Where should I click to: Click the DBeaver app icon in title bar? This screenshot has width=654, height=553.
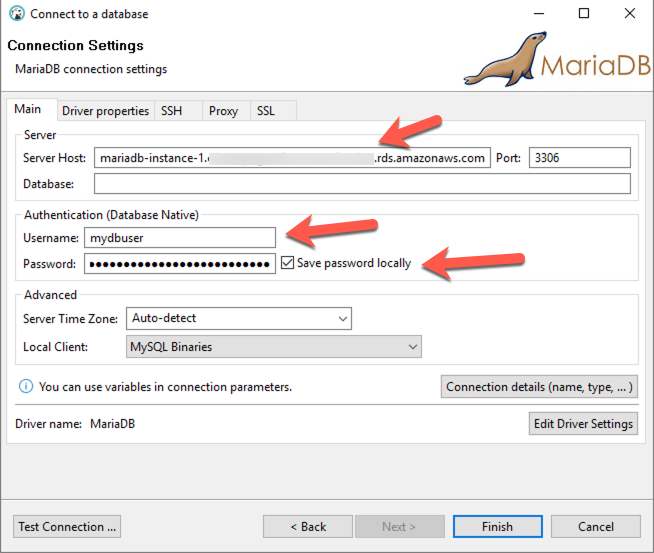17,13
